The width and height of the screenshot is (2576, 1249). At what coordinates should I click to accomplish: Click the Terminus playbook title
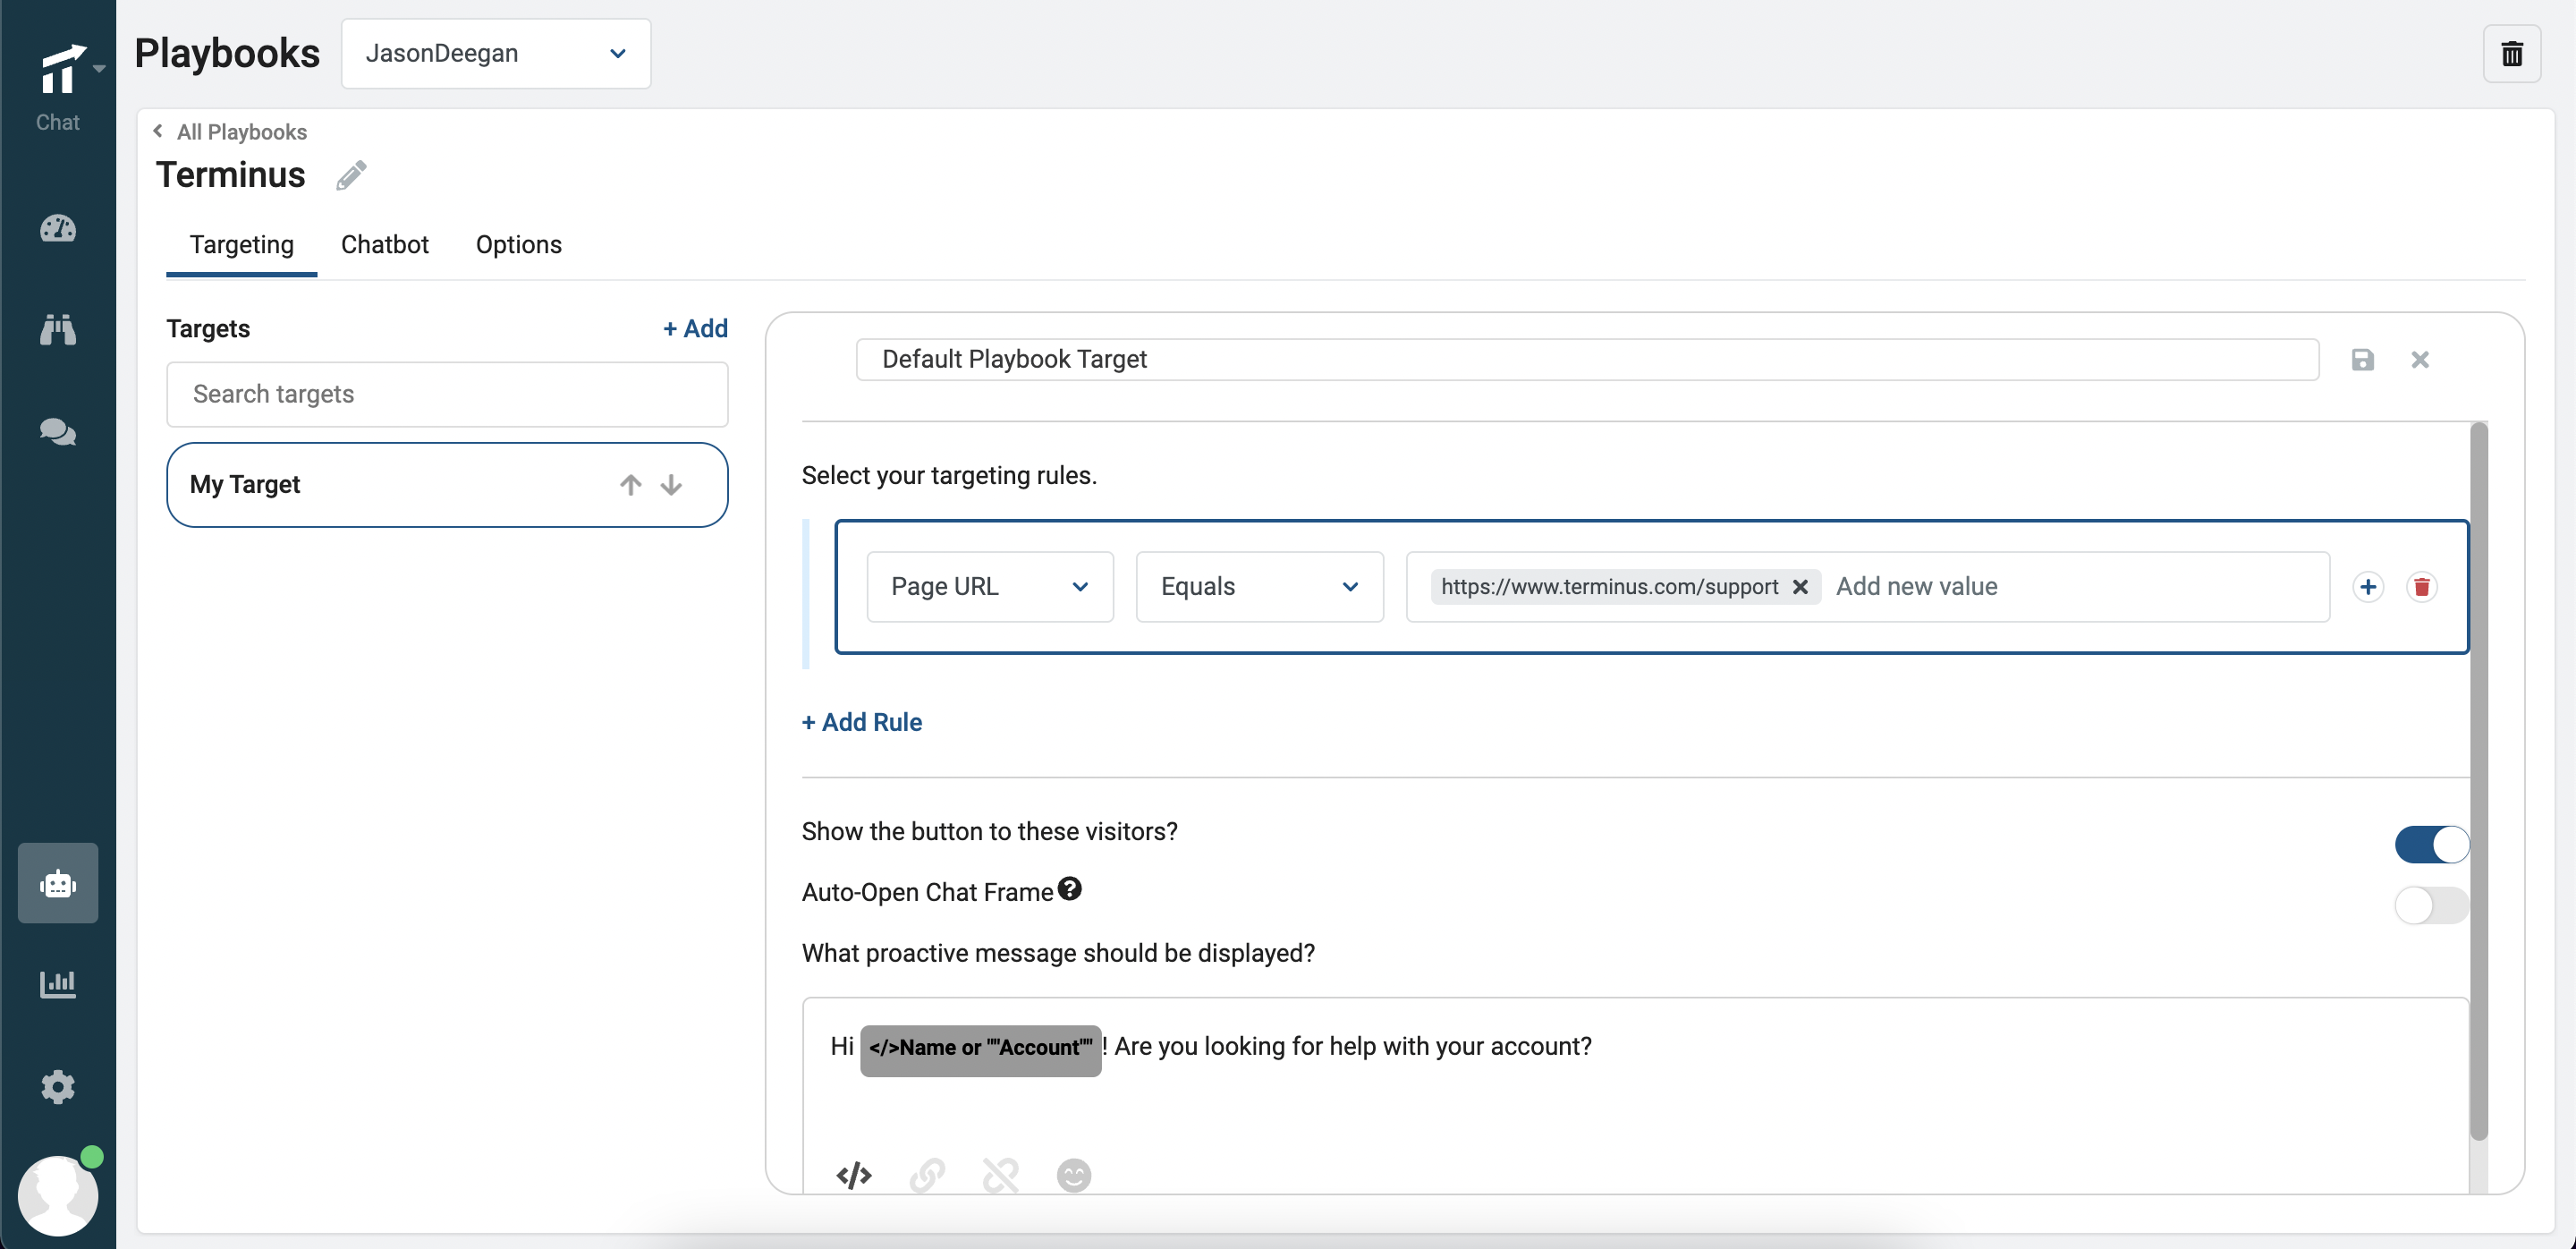tap(231, 175)
